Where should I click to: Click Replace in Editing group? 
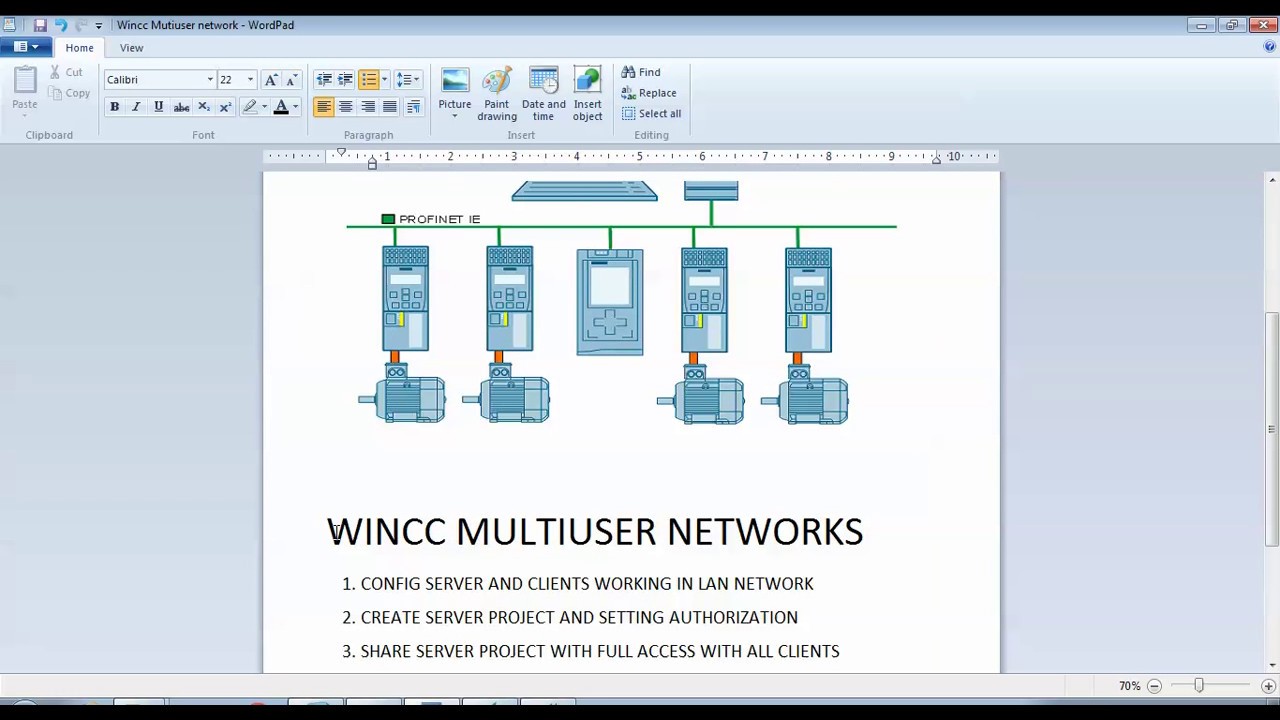(x=649, y=93)
